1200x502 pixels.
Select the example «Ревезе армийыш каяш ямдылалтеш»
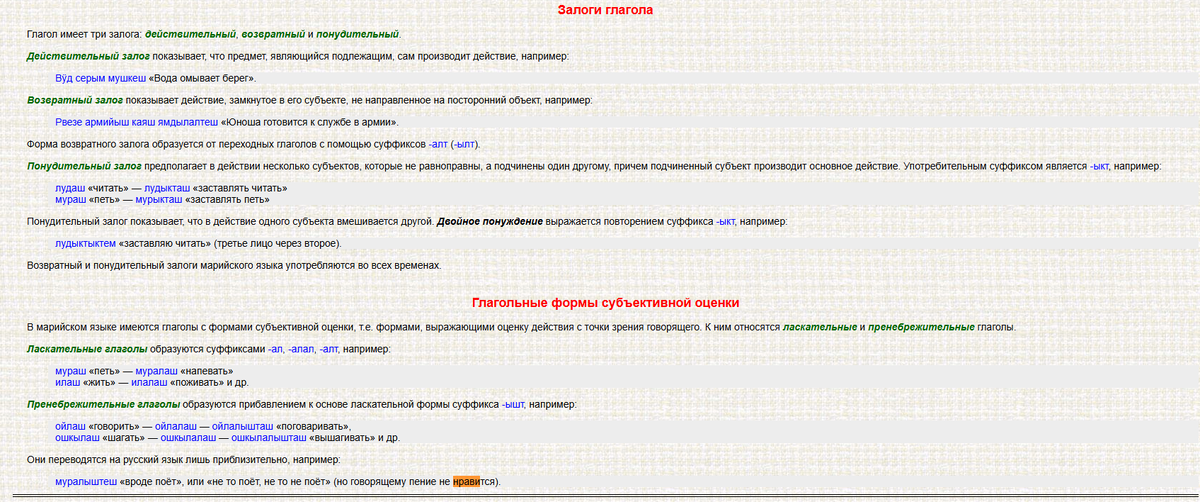[136, 122]
